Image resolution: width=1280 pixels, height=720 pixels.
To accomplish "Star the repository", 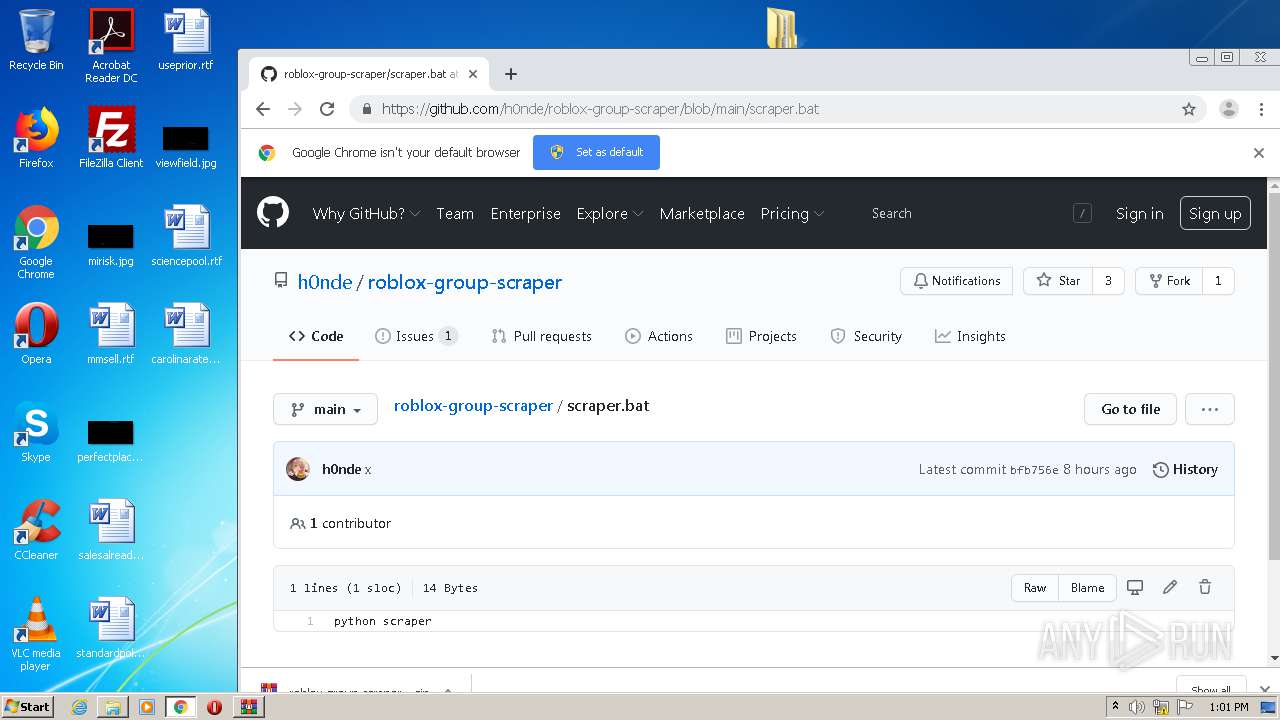I will pyautogui.click(x=1058, y=281).
